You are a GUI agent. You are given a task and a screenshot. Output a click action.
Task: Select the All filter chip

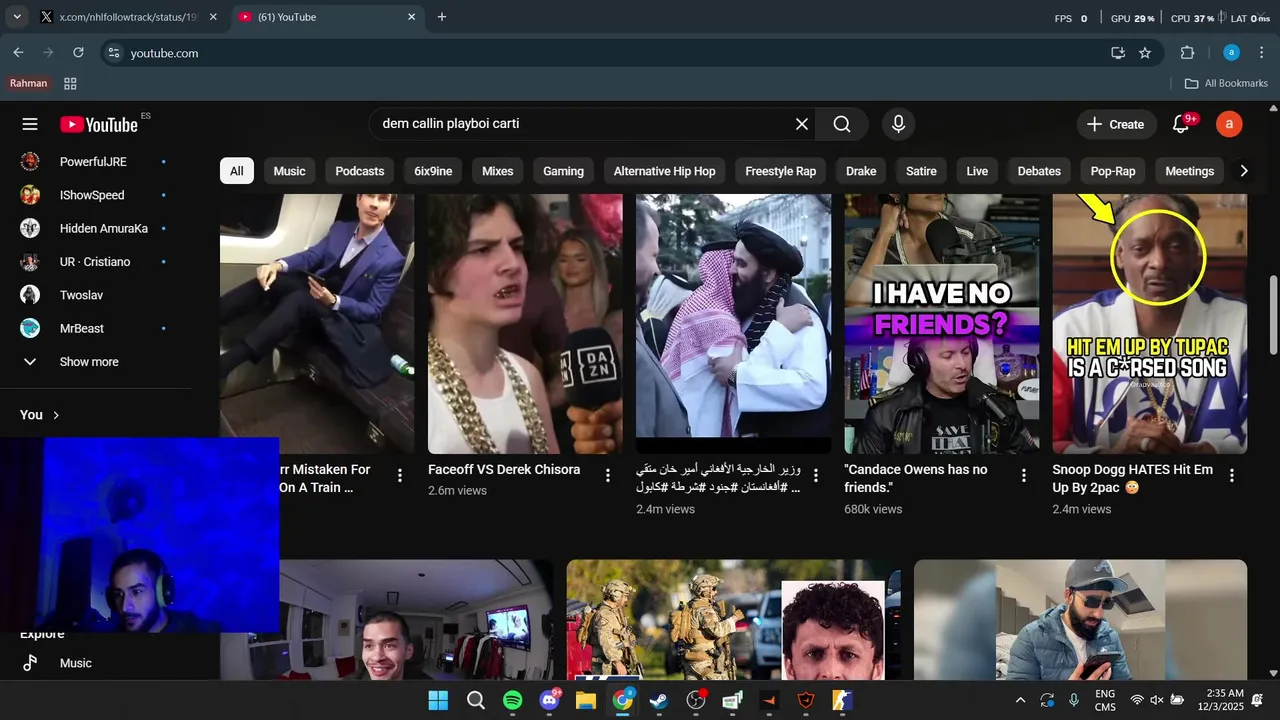[236, 171]
